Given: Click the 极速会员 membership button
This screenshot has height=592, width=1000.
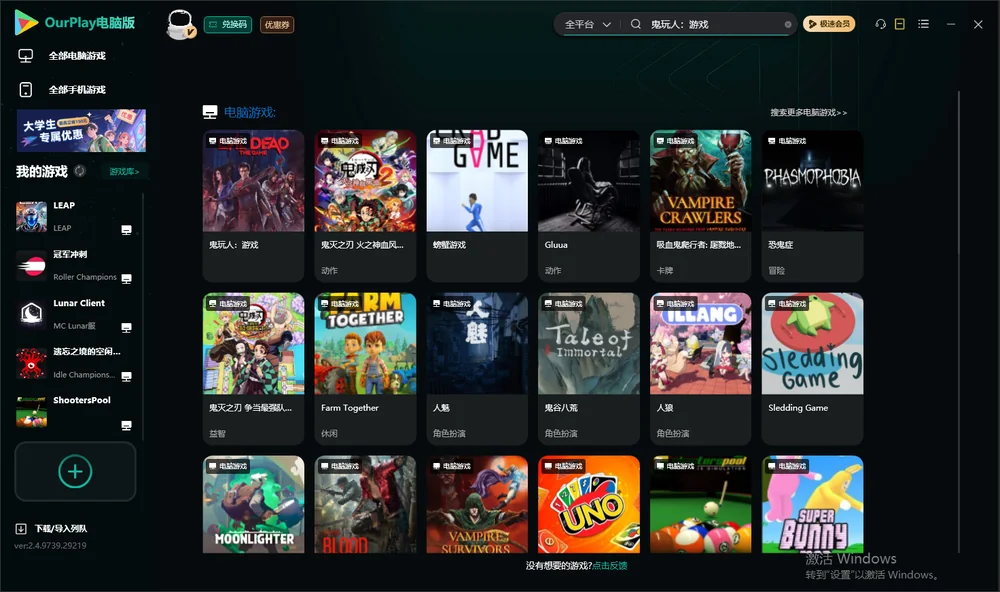Looking at the screenshot, I should (x=829, y=24).
